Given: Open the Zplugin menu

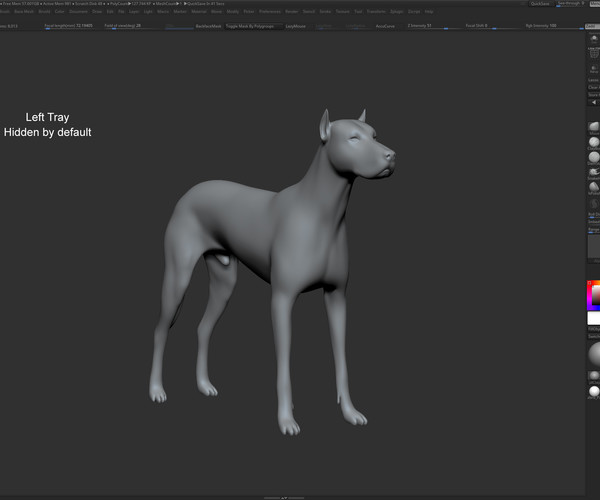Looking at the screenshot, I should click(396, 11).
